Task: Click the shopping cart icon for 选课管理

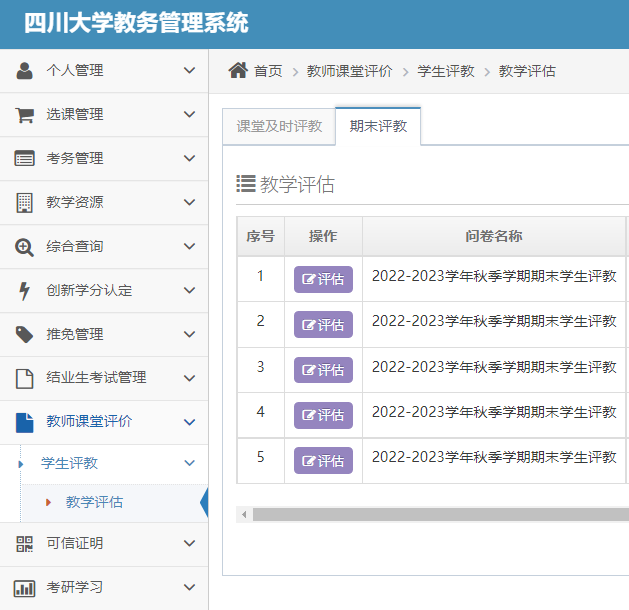Action: click(x=24, y=114)
